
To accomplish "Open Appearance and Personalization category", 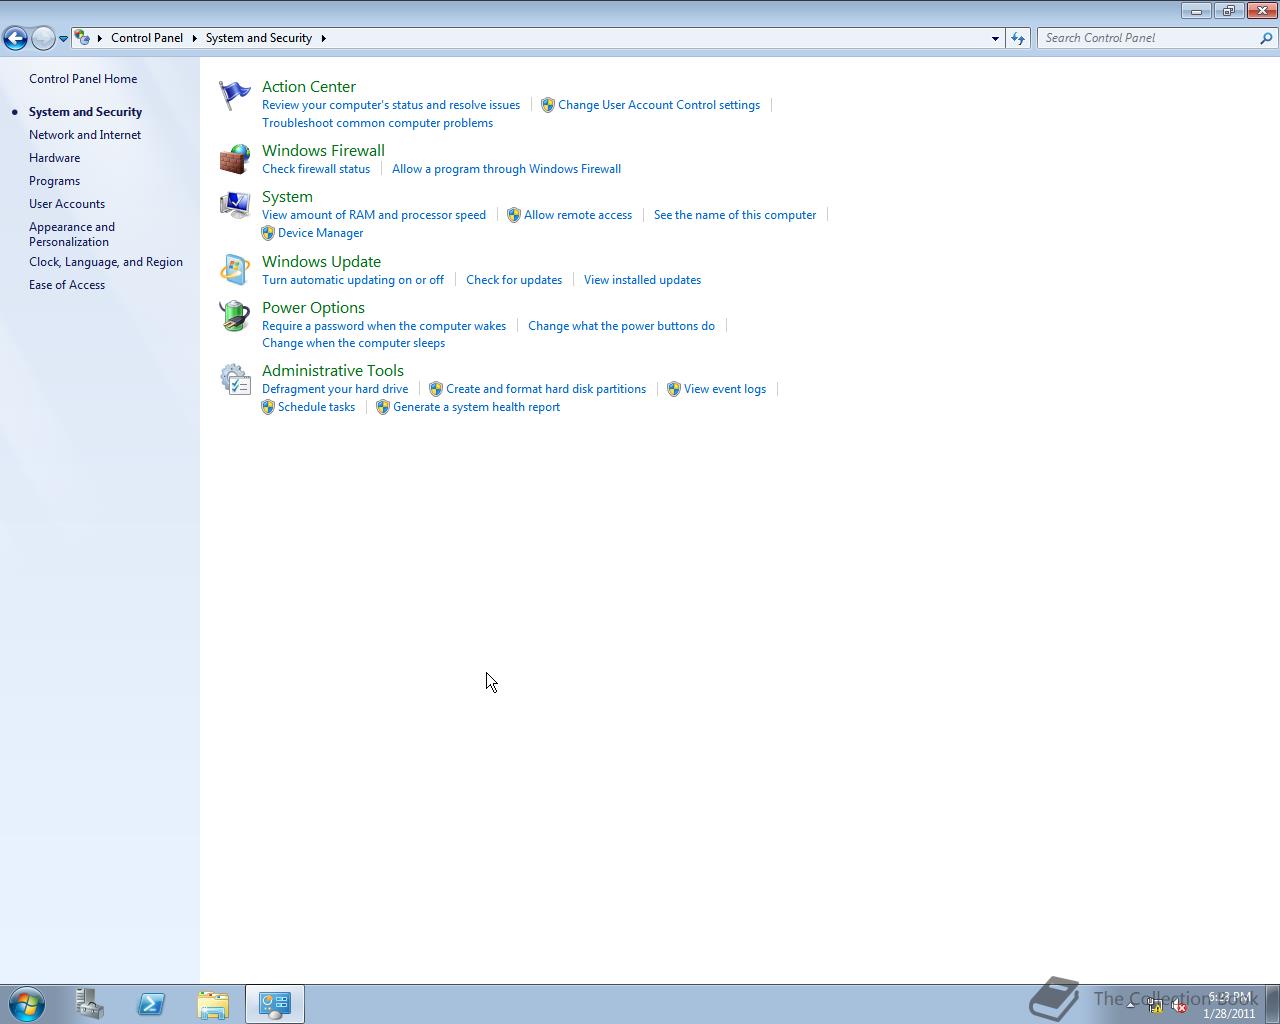I will [72, 234].
